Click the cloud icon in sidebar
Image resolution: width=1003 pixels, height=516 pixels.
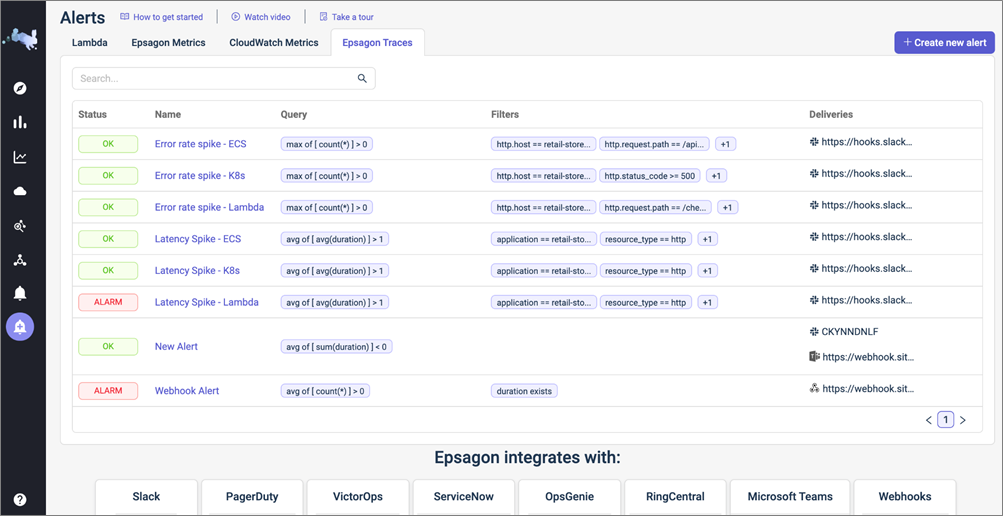[20, 191]
